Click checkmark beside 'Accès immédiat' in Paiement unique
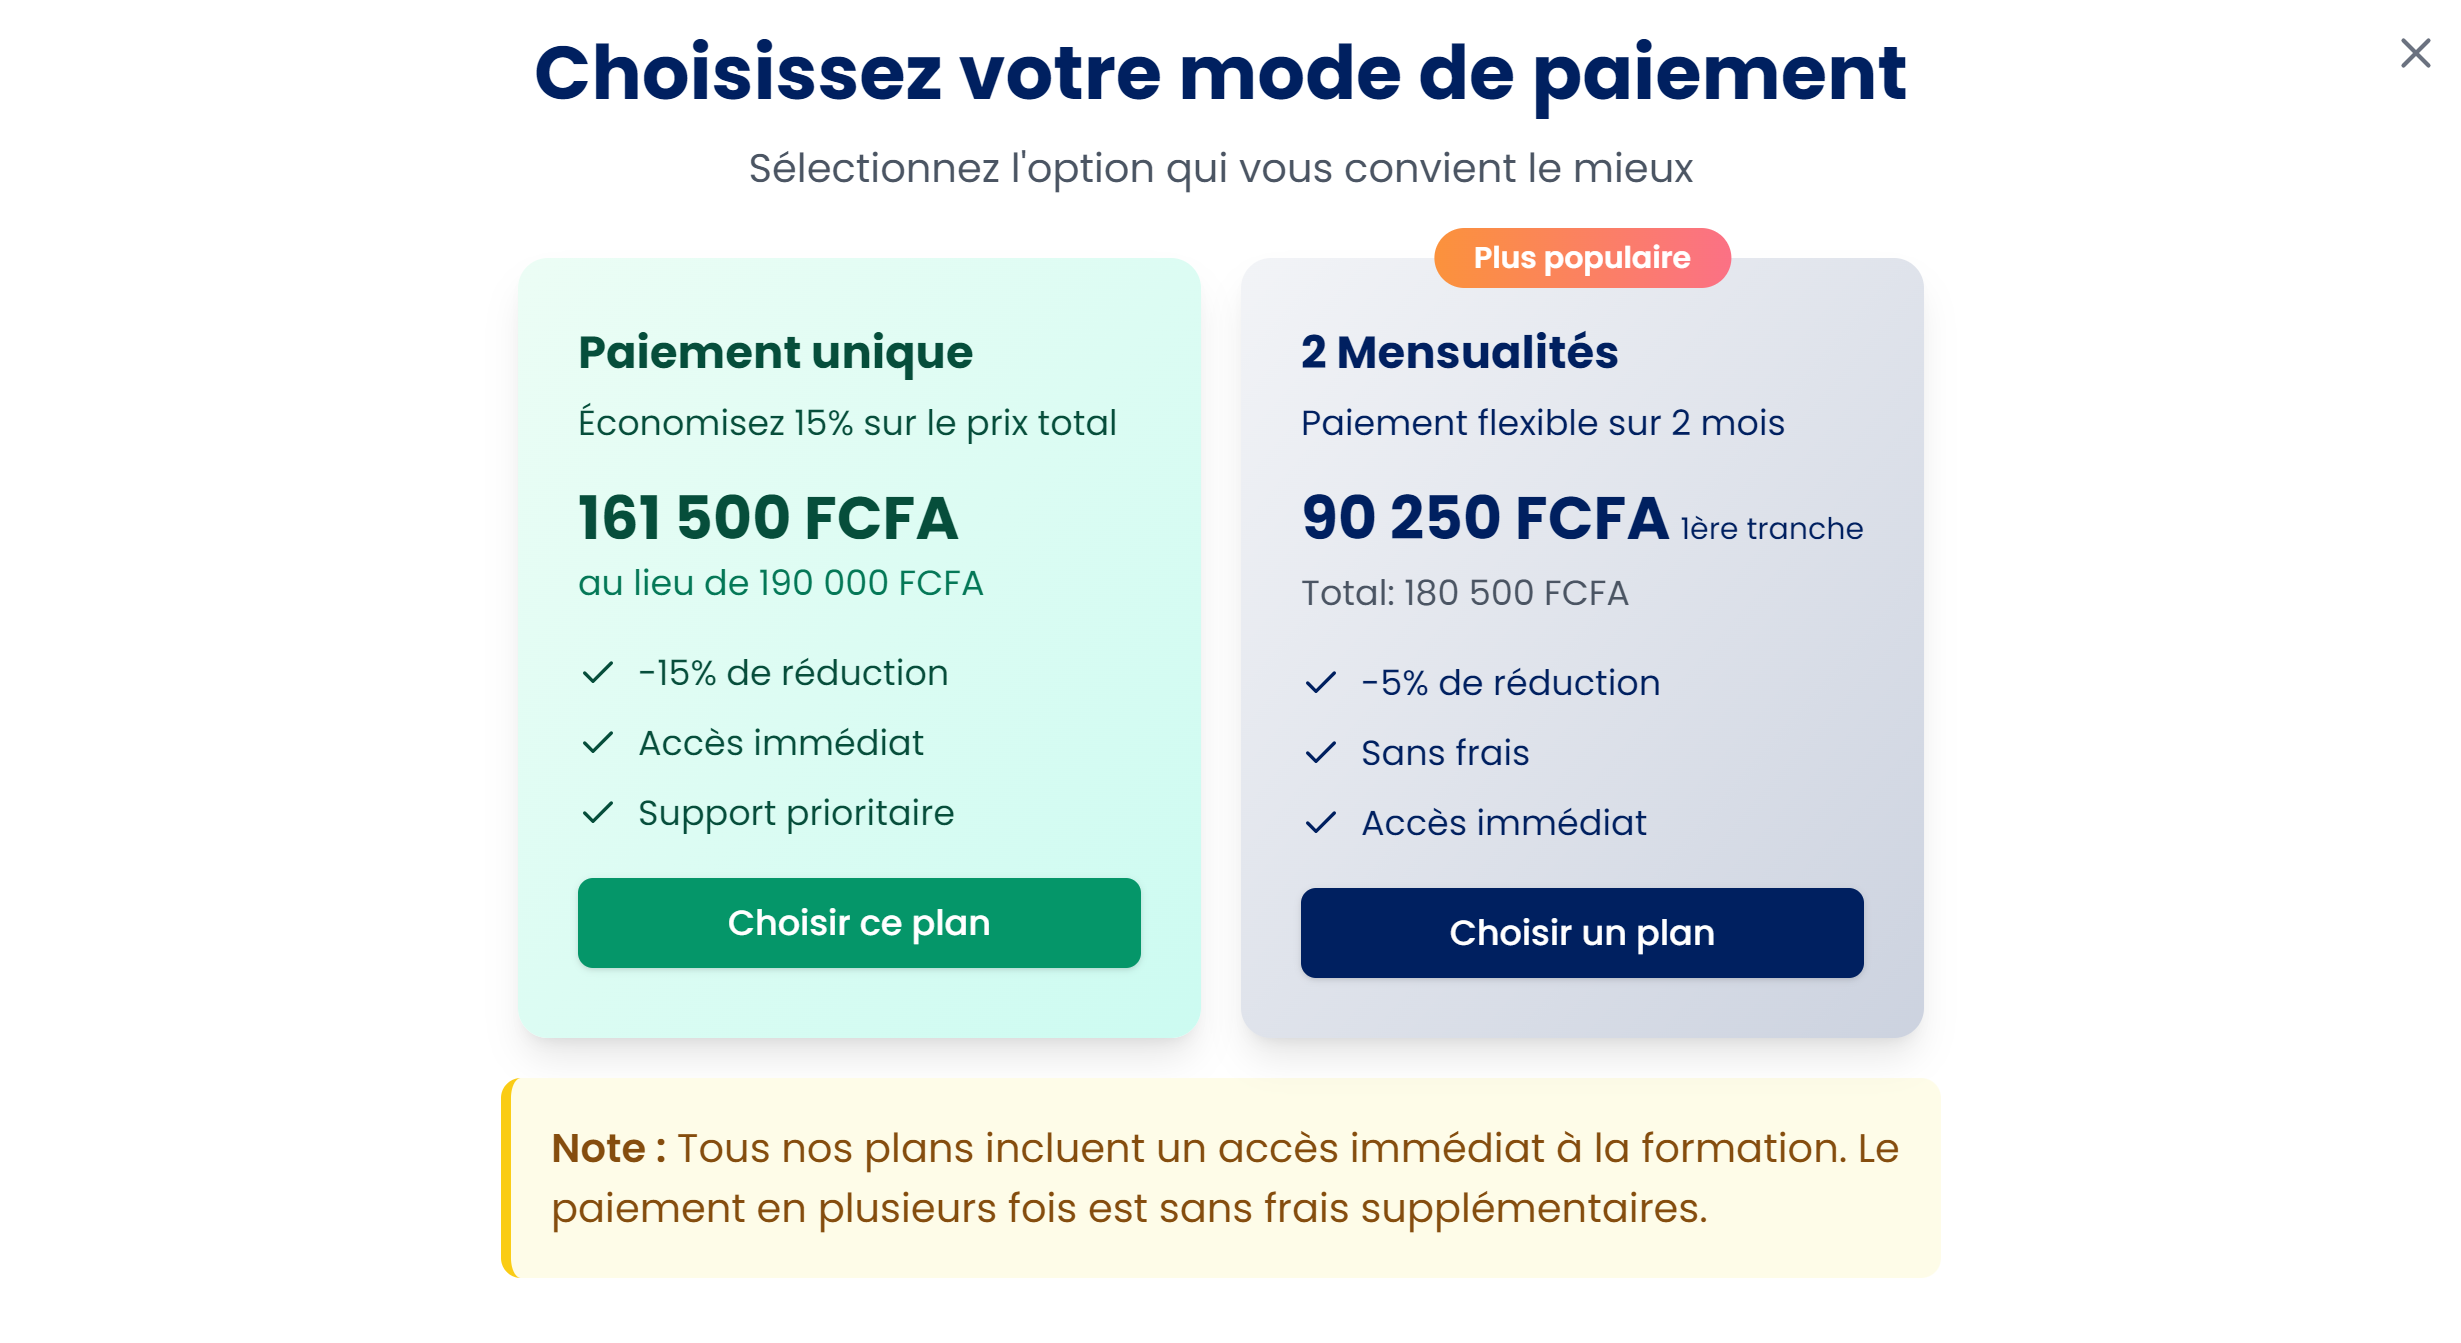The height and width of the screenshot is (1343, 2461). pyautogui.click(x=597, y=743)
